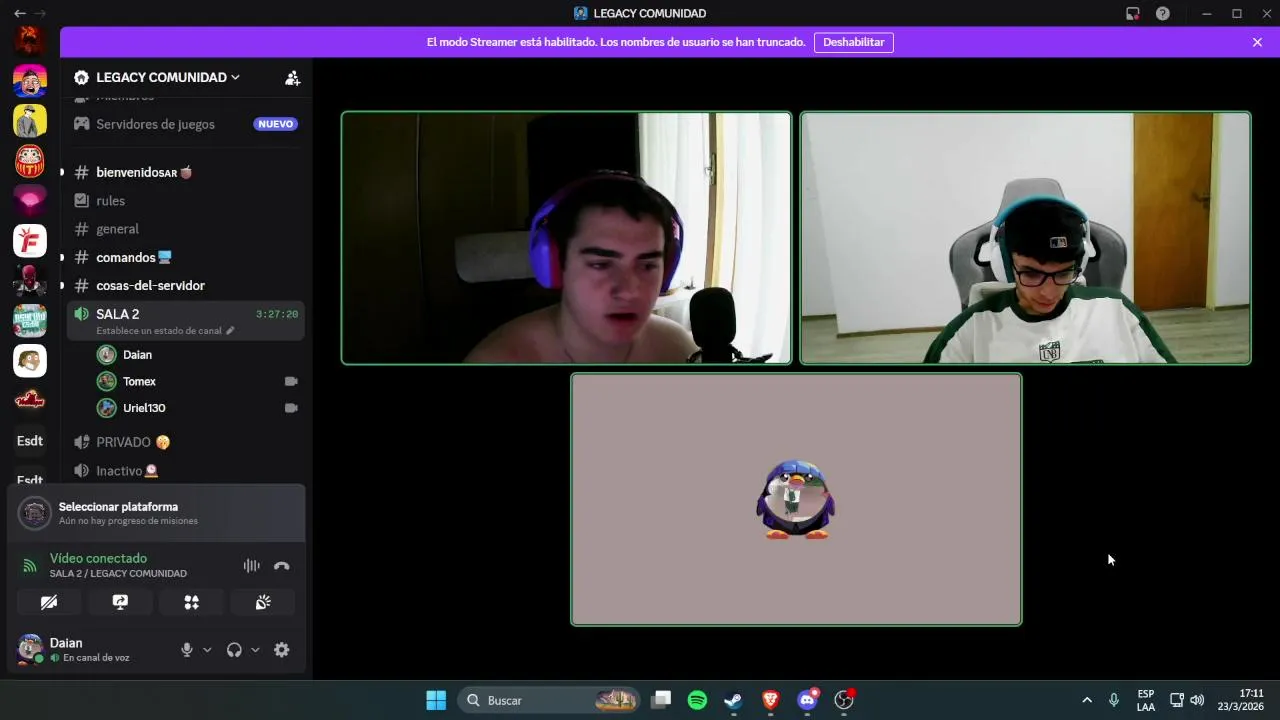Open user settings gear
Viewport: 1280px width, 720px height.
click(x=282, y=650)
